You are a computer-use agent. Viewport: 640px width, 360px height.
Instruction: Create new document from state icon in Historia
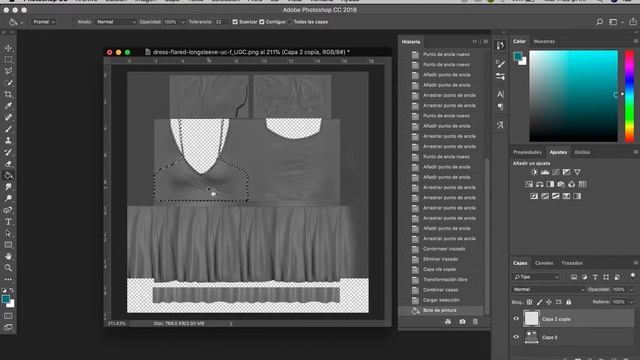click(448, 322)
